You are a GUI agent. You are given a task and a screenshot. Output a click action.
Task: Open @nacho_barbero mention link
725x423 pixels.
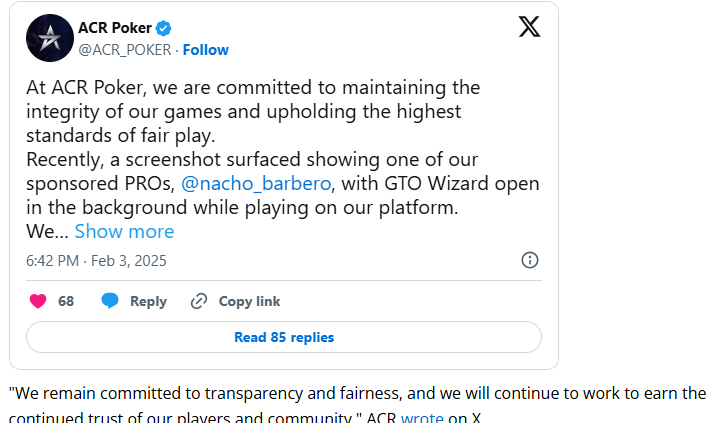pos(256,184)
